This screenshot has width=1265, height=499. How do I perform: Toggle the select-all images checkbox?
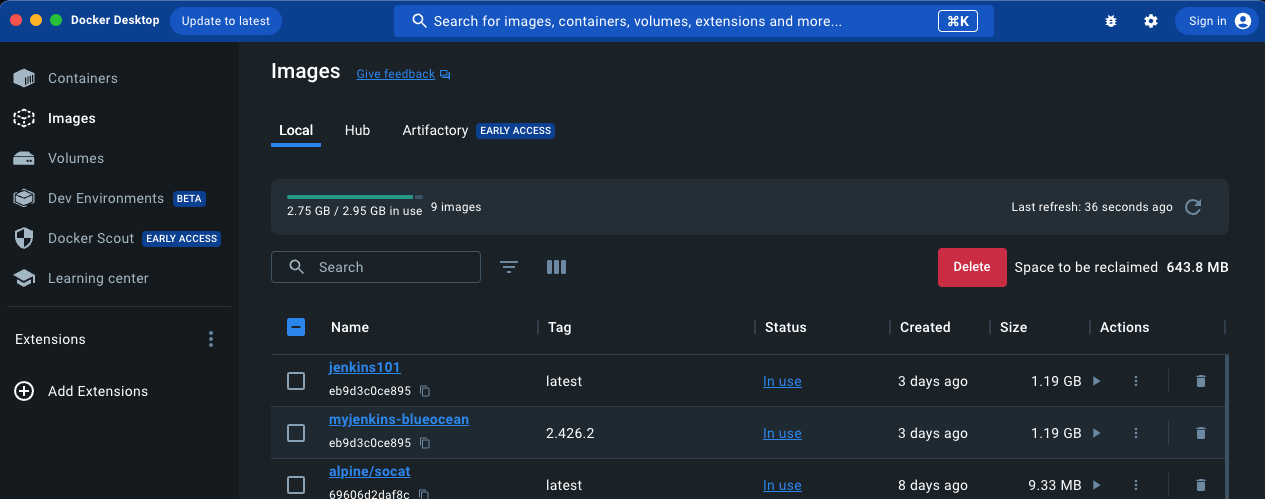click(296, 327)
